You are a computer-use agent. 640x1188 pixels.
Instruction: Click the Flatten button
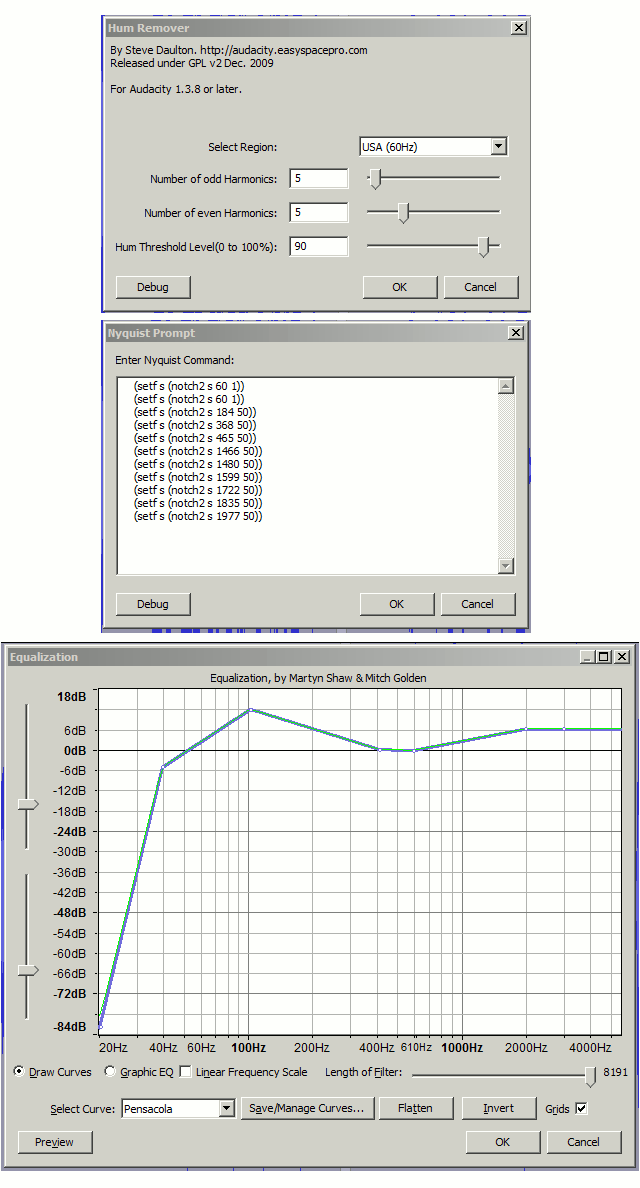click(x=415, y=1108)
